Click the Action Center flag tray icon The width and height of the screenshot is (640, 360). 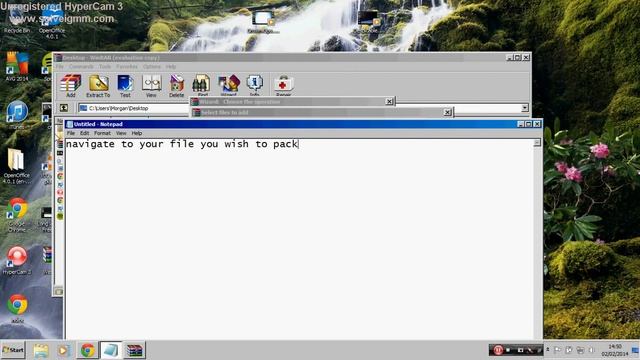[x=557, y=350]
